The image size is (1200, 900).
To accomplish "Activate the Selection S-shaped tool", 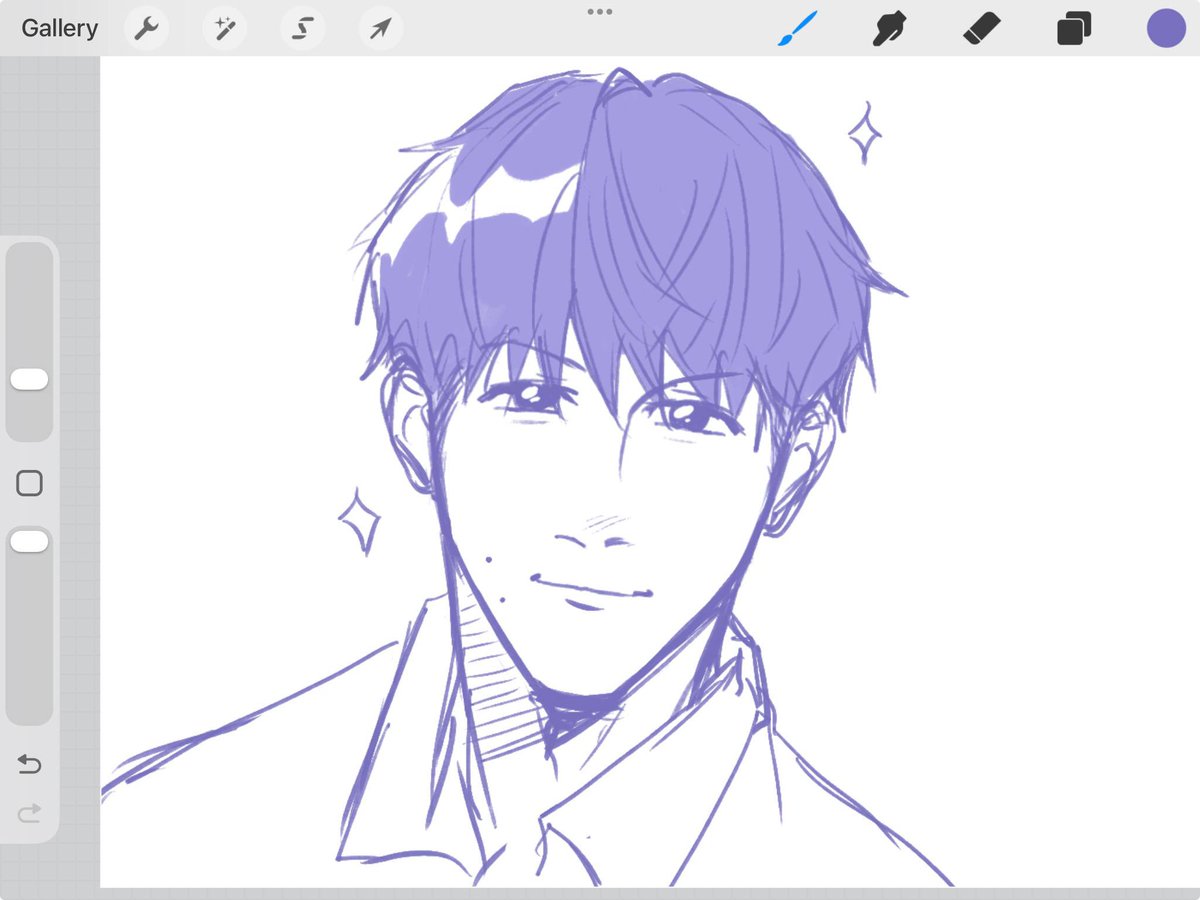I will coord(302,29).
